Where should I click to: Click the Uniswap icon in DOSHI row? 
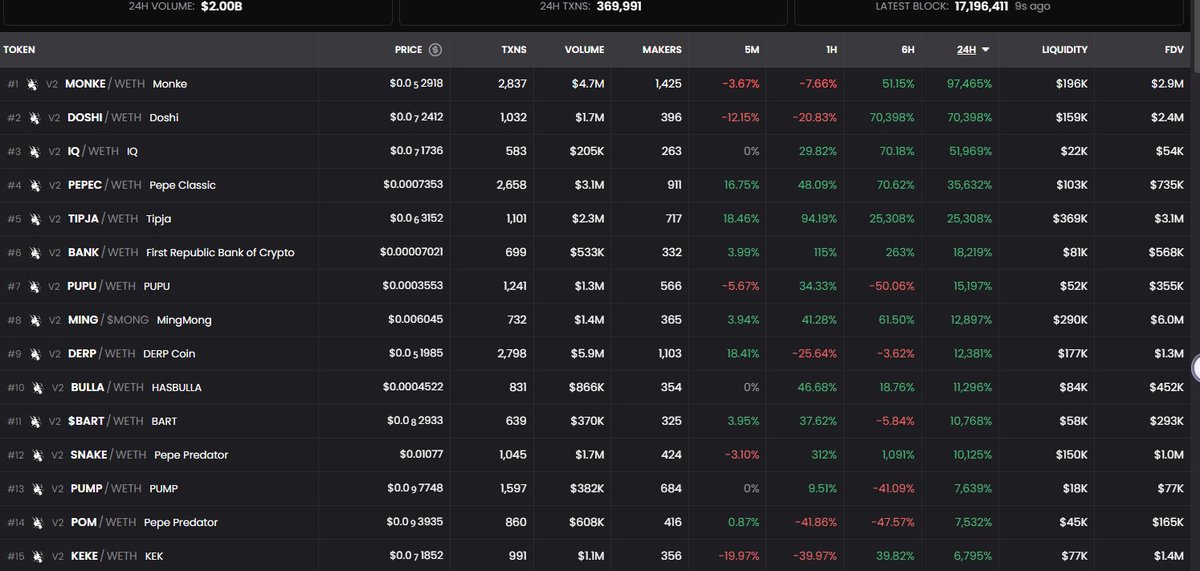click(35, 118)
